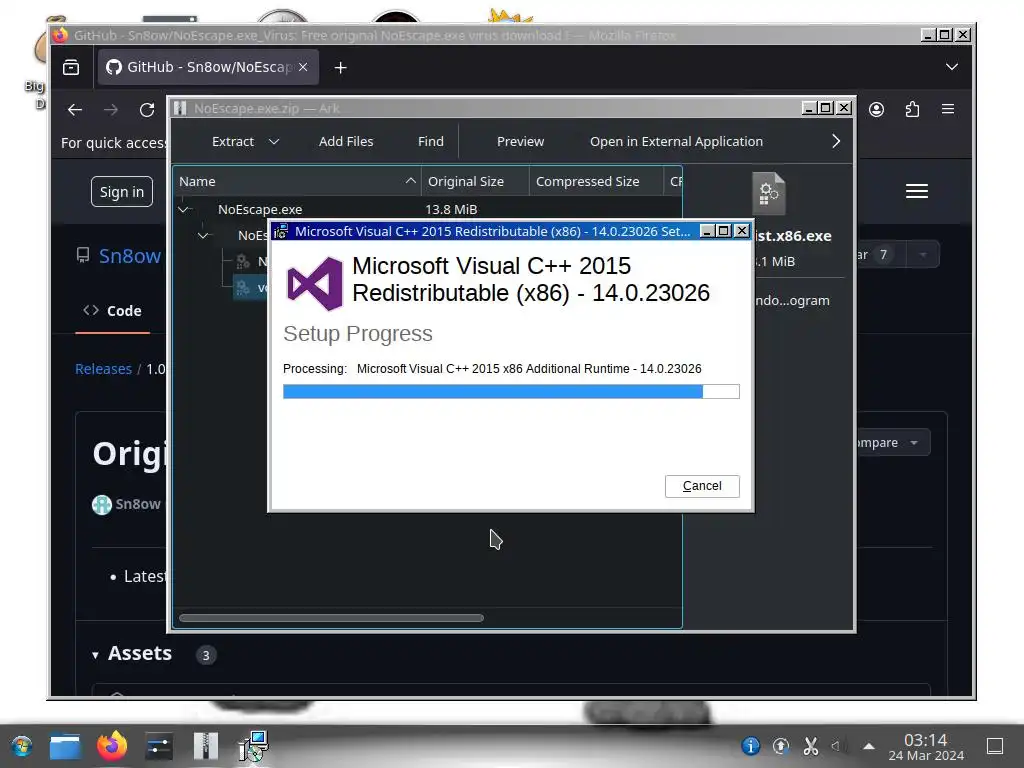This screenshot has width=1024, height=768.
Task: Sort by the Name column header
Action: pyautogui.click(x=297, y=182)
